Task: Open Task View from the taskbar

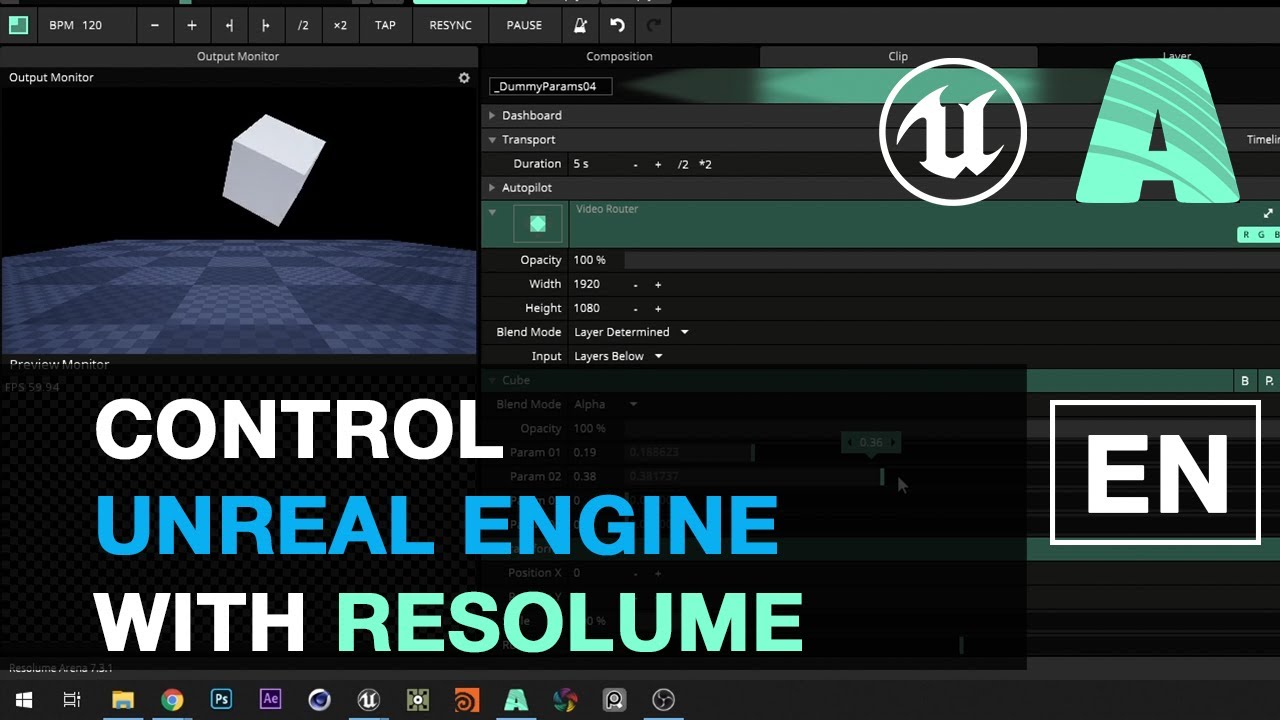Action: pos(72,700)
